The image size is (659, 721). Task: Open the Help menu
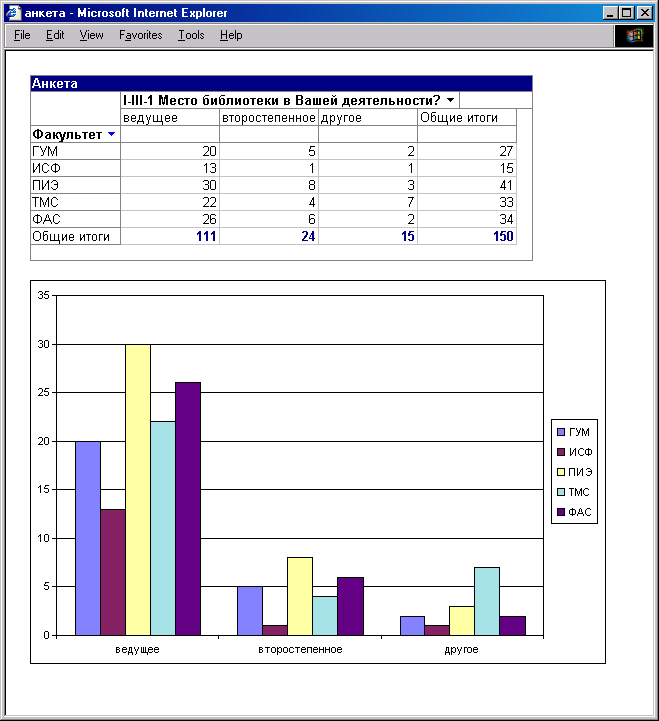(x=231, y=35)
